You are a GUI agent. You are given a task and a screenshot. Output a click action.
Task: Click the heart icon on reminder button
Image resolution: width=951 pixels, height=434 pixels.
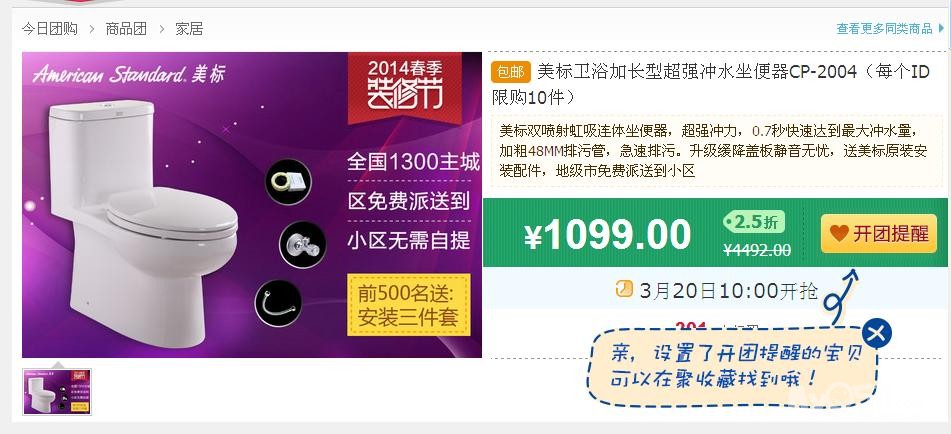[839, 233]
